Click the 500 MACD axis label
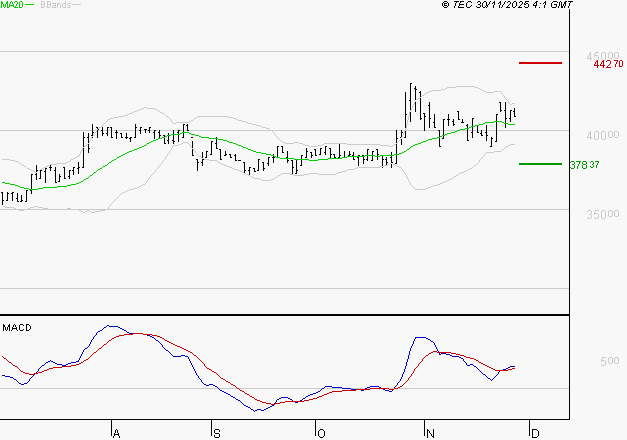Viewport: 627px width, 440px height. [609, 361]
